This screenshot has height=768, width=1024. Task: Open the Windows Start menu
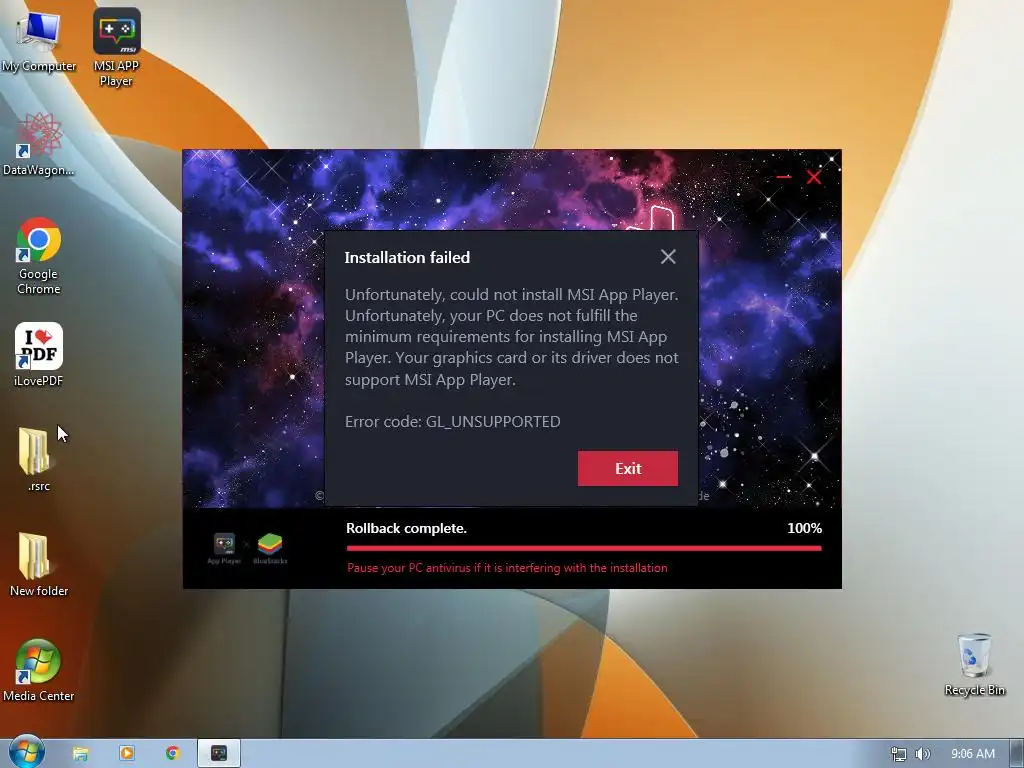[27, 752]
